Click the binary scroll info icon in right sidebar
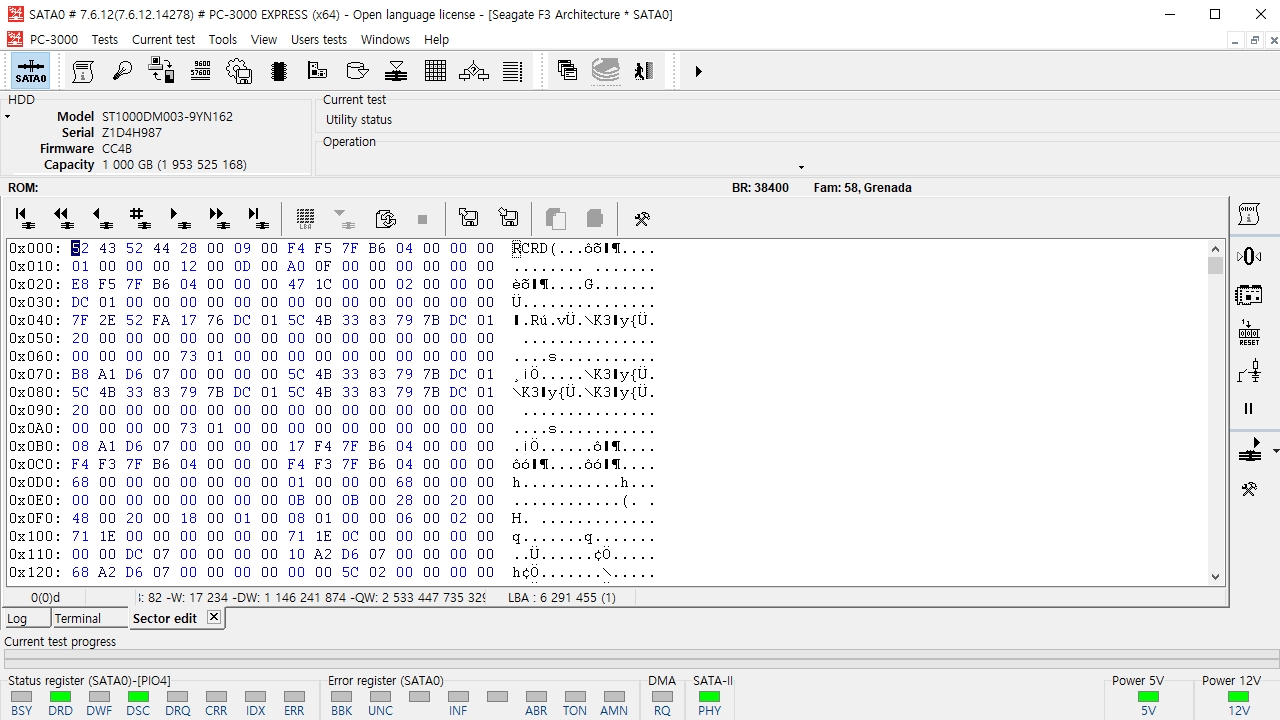 point(1249,214)
